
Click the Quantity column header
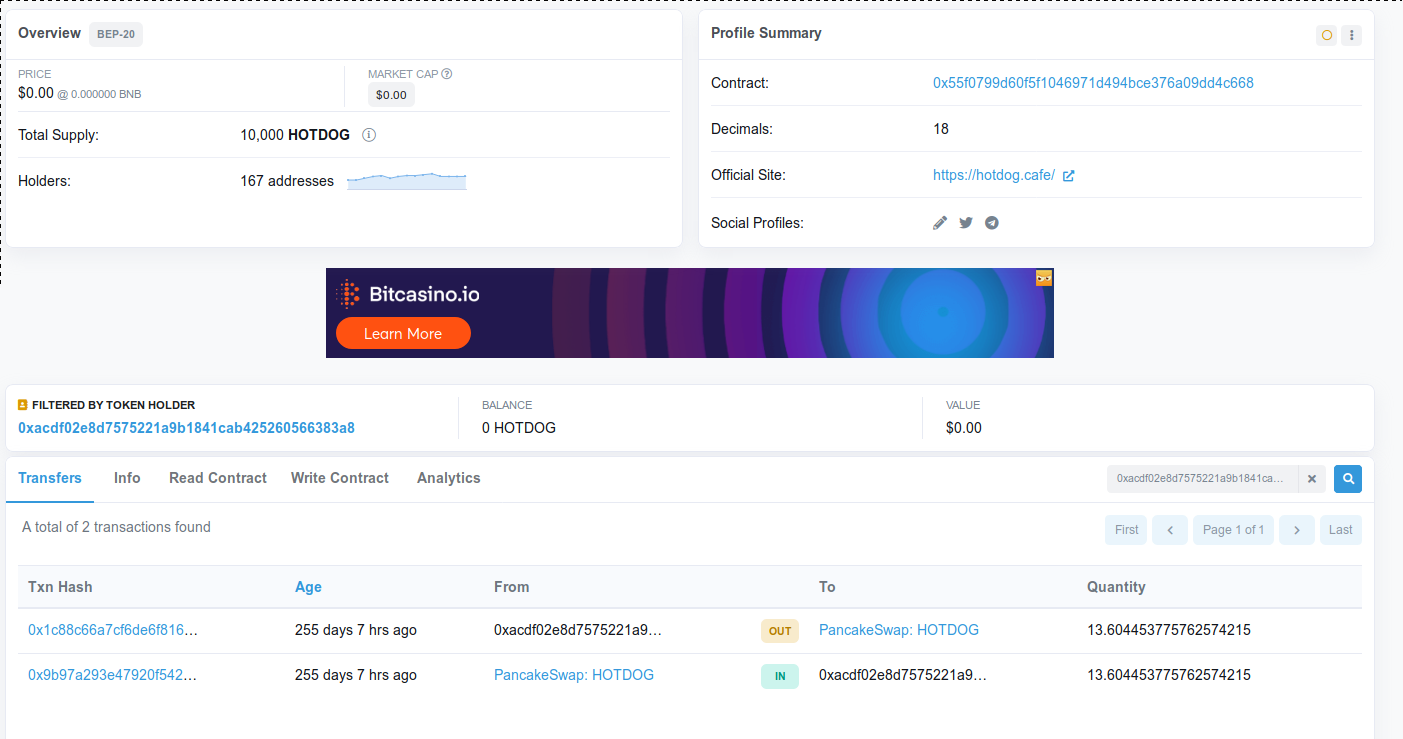click(1116, 587)
